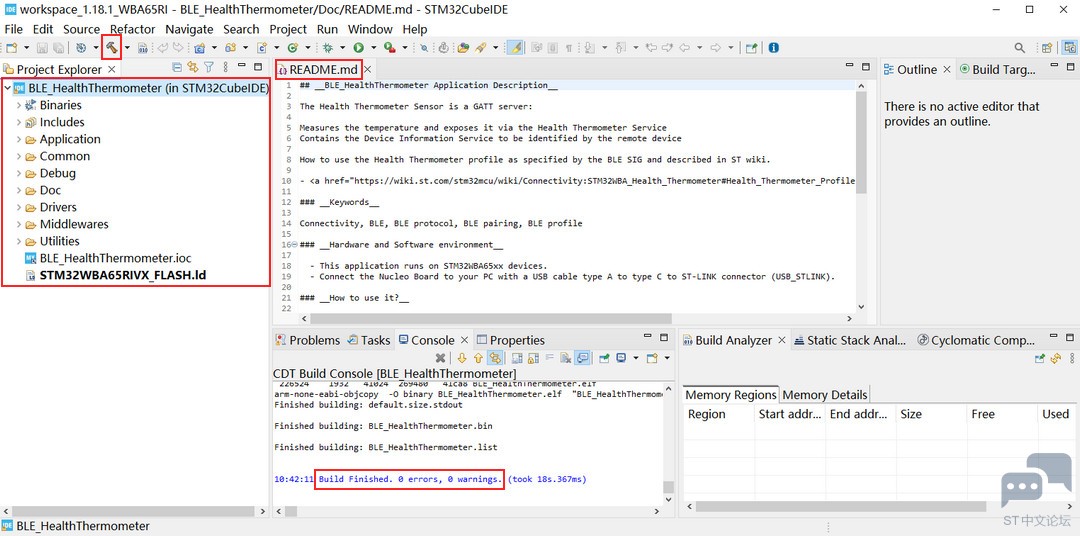Minimize the Outline panel

pyautogui.click(x=1054, y=66)
